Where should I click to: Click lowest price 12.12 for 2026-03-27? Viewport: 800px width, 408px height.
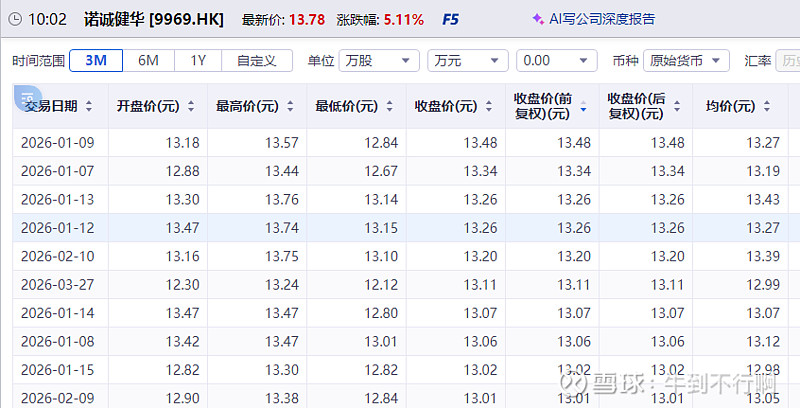point(381,285)
